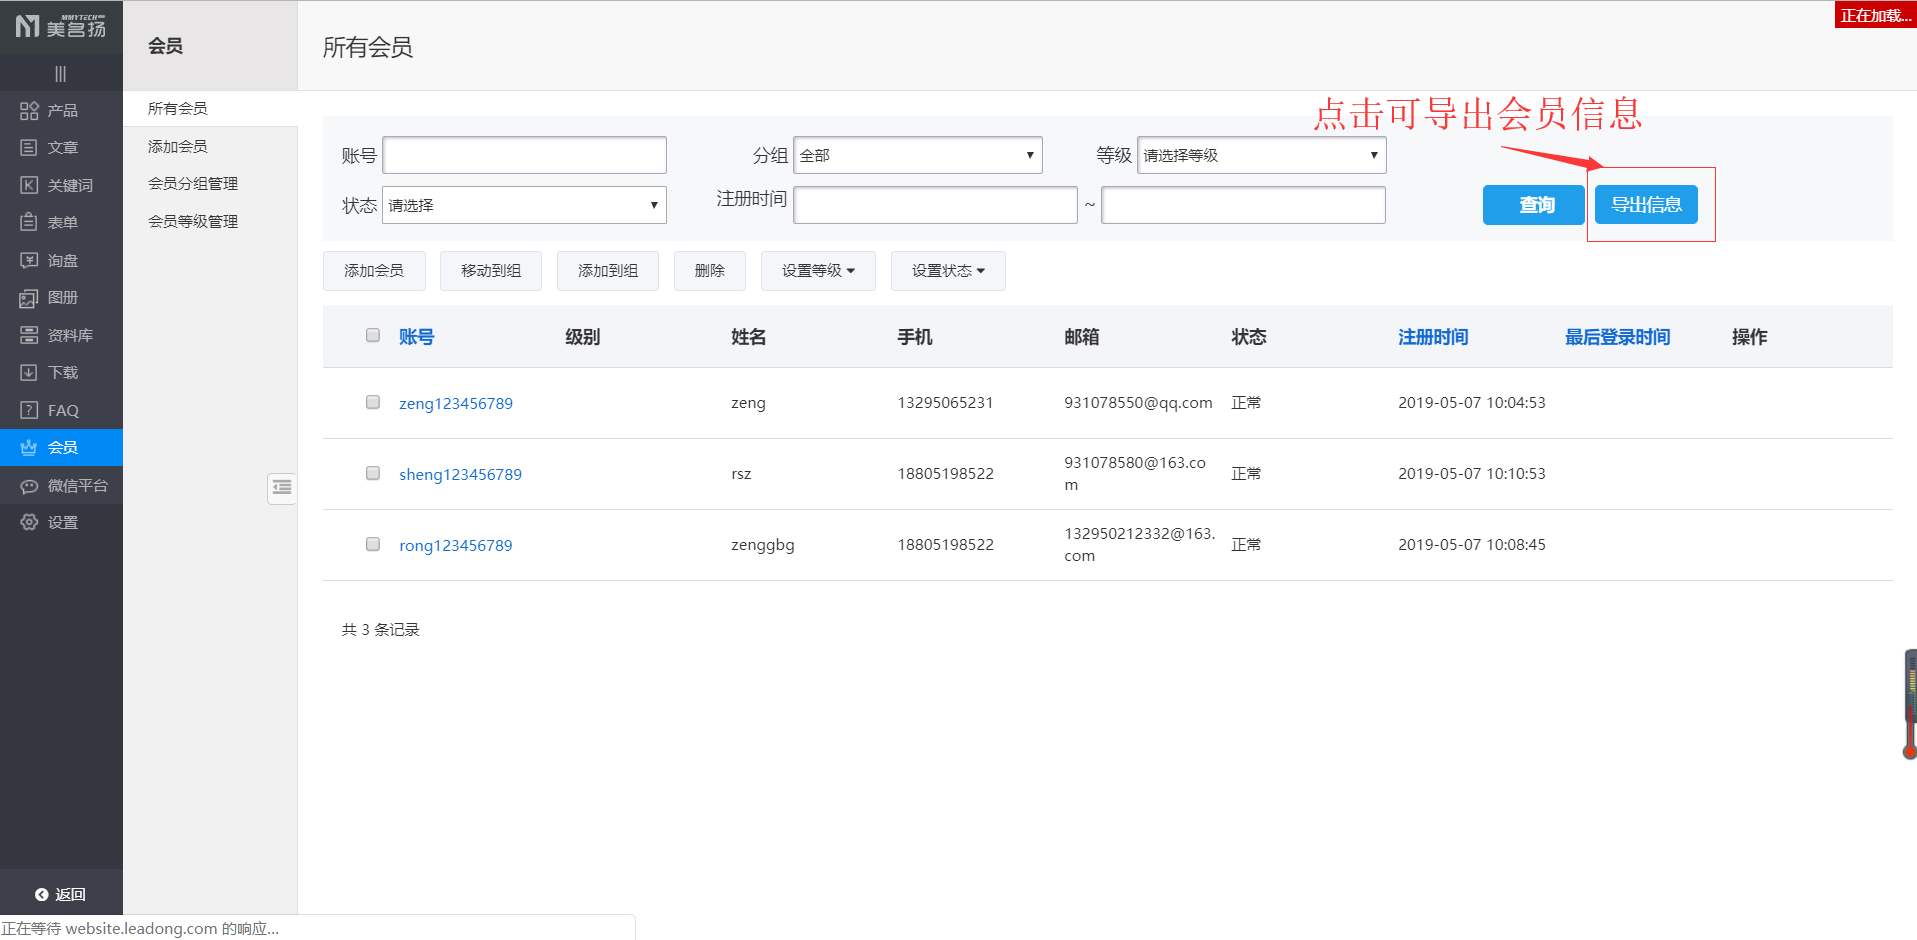Open the 文章 (Articles) sidebar icon

point(29,148)
